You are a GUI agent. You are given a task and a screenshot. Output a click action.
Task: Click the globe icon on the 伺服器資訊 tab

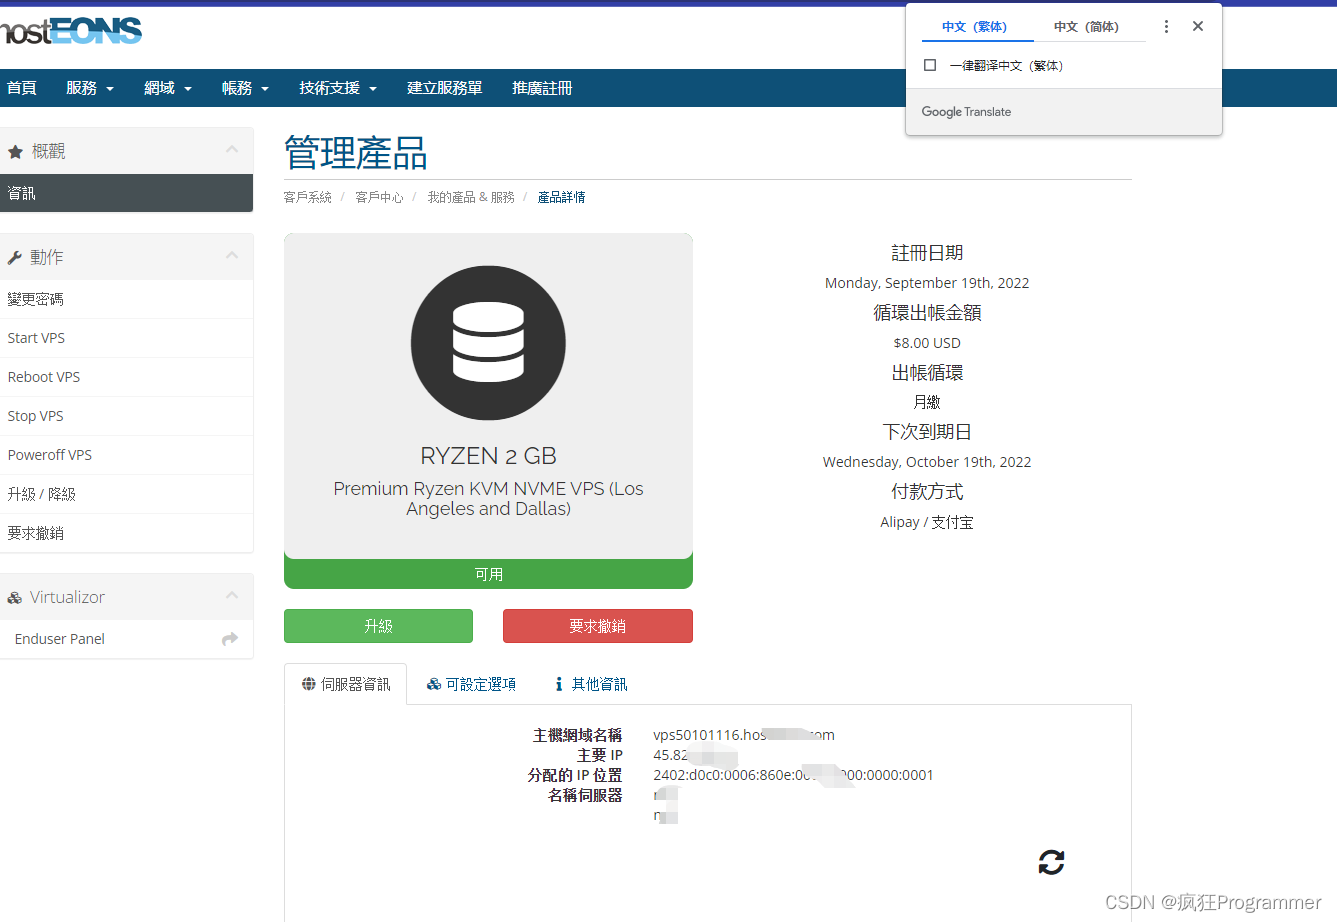[308, 683]
